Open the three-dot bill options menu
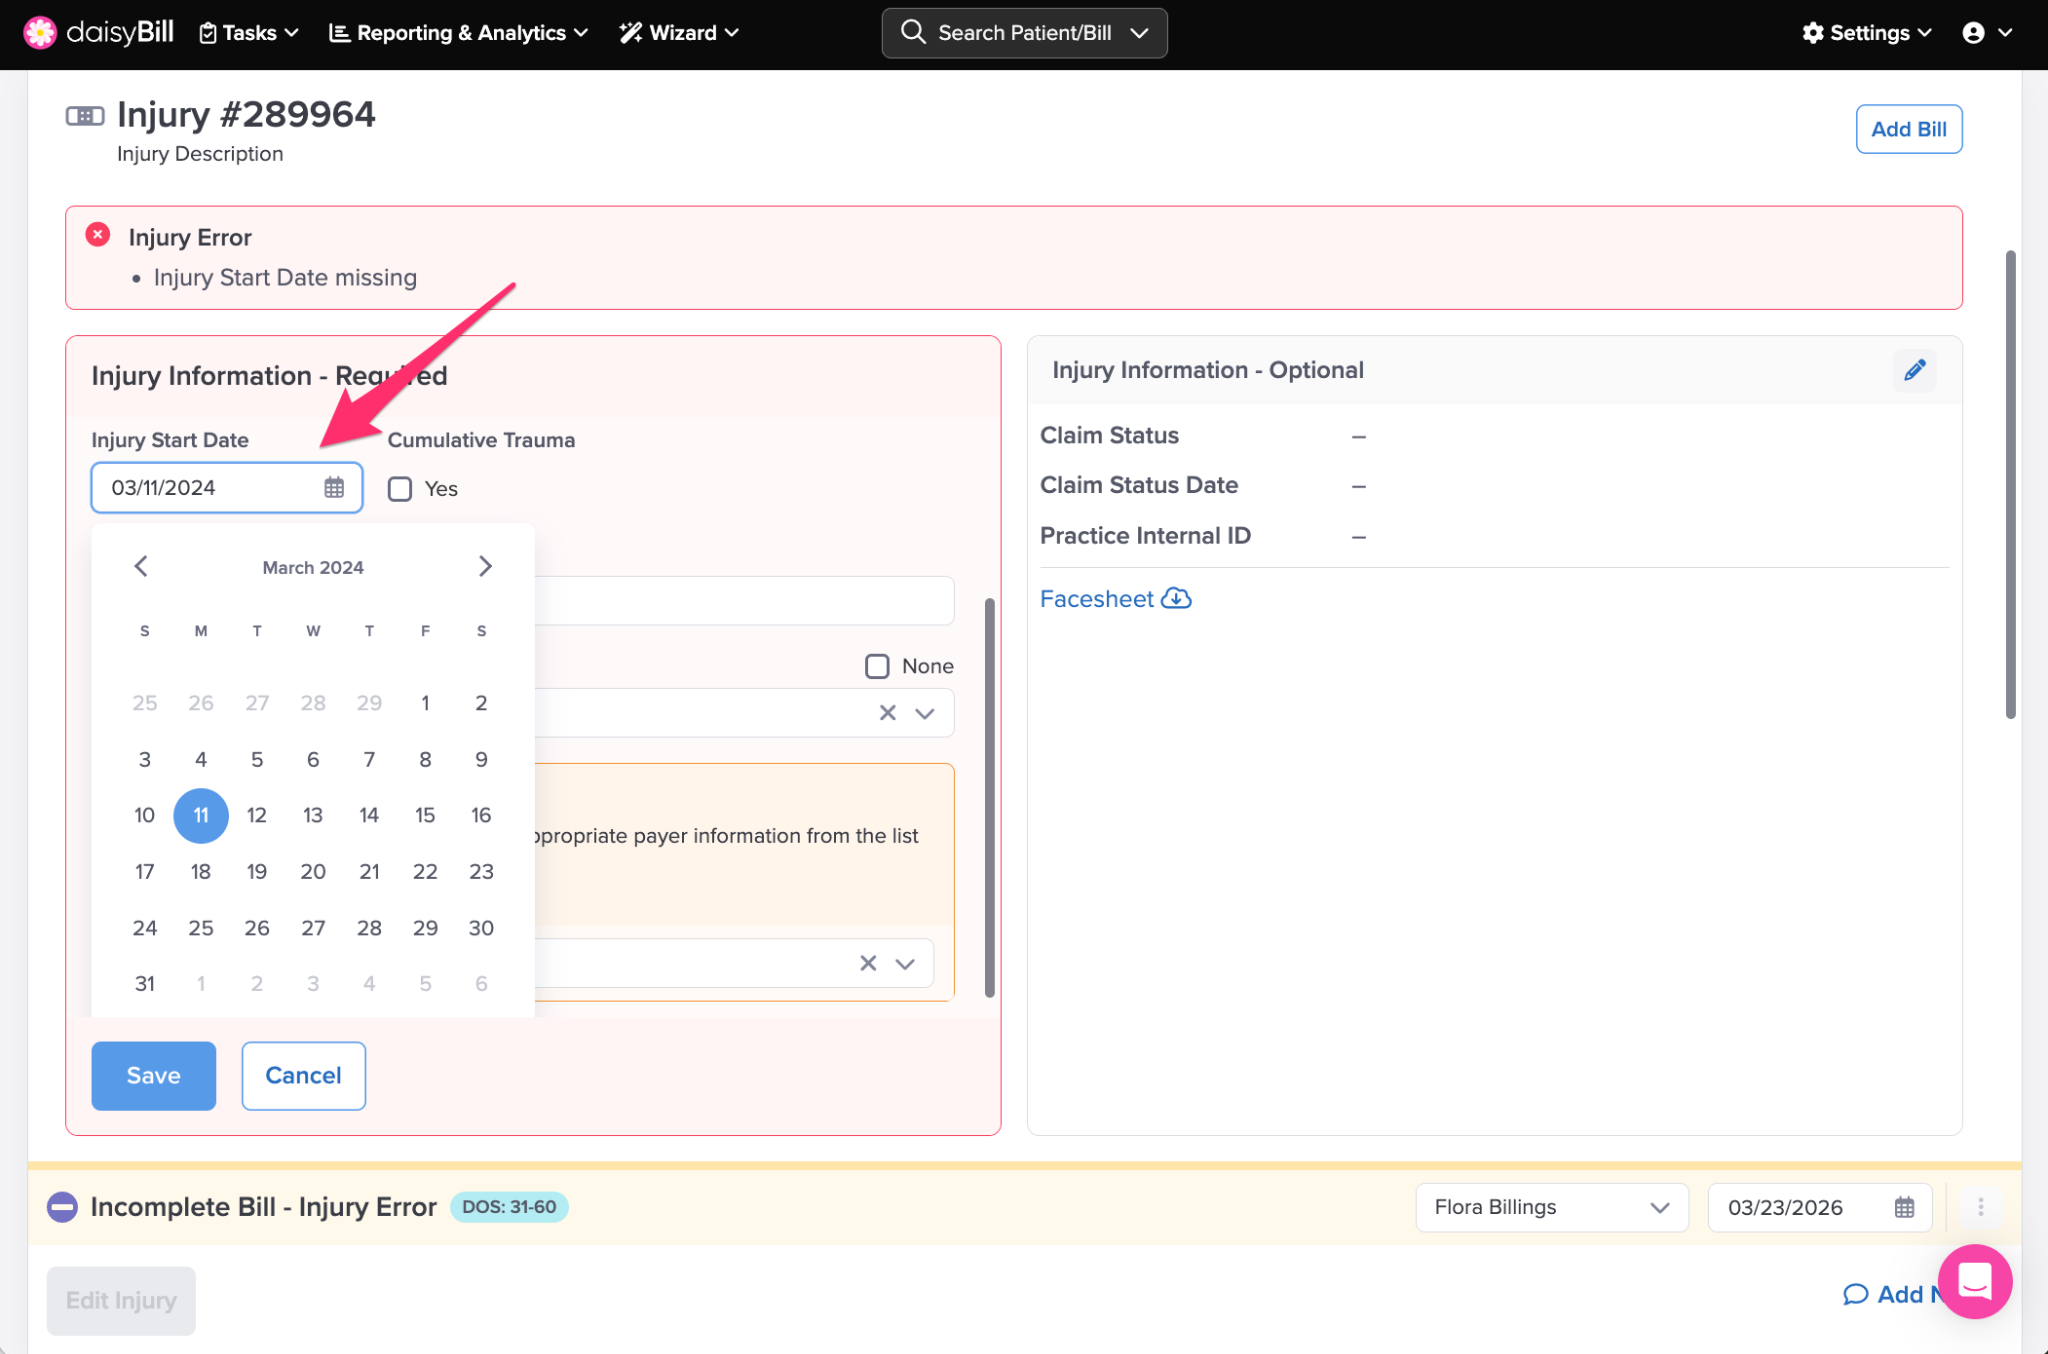 pyautogui.click(x=1980, y=1207)
